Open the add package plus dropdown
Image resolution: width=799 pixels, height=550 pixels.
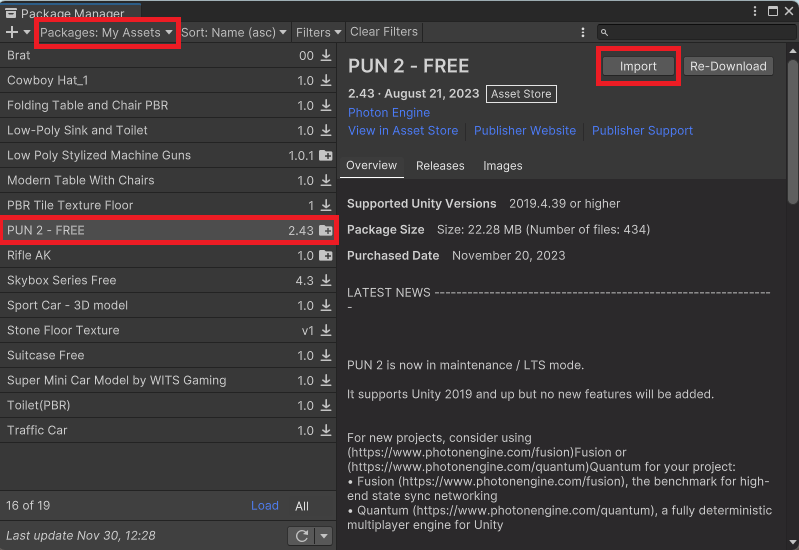(17, 32)
